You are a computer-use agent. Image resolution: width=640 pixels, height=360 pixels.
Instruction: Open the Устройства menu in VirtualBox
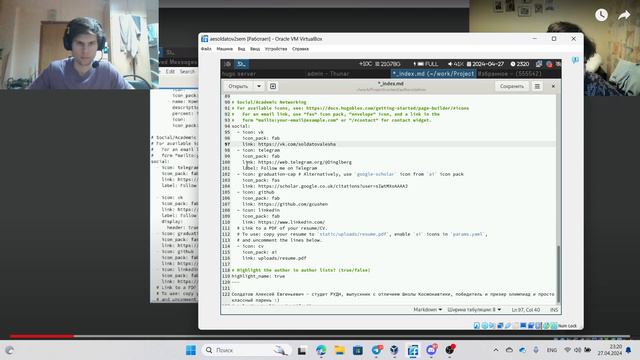click(276, 49)
